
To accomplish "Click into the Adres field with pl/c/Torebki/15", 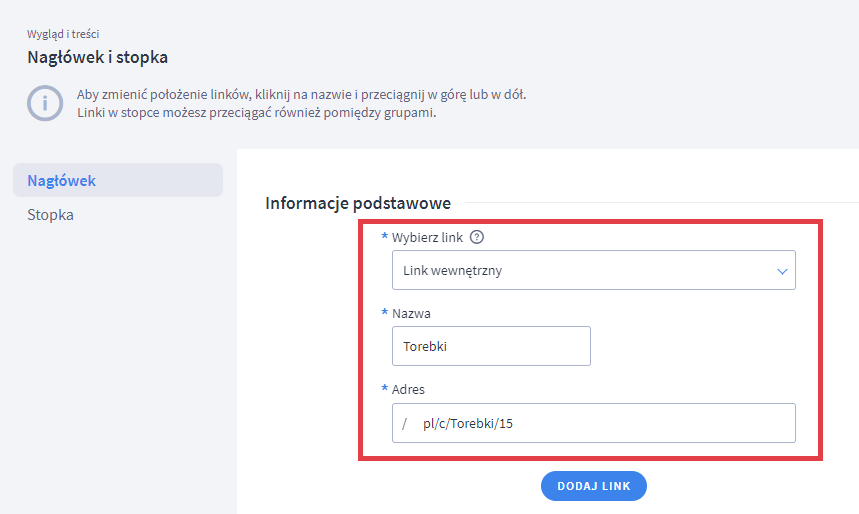I will [600, 423].
